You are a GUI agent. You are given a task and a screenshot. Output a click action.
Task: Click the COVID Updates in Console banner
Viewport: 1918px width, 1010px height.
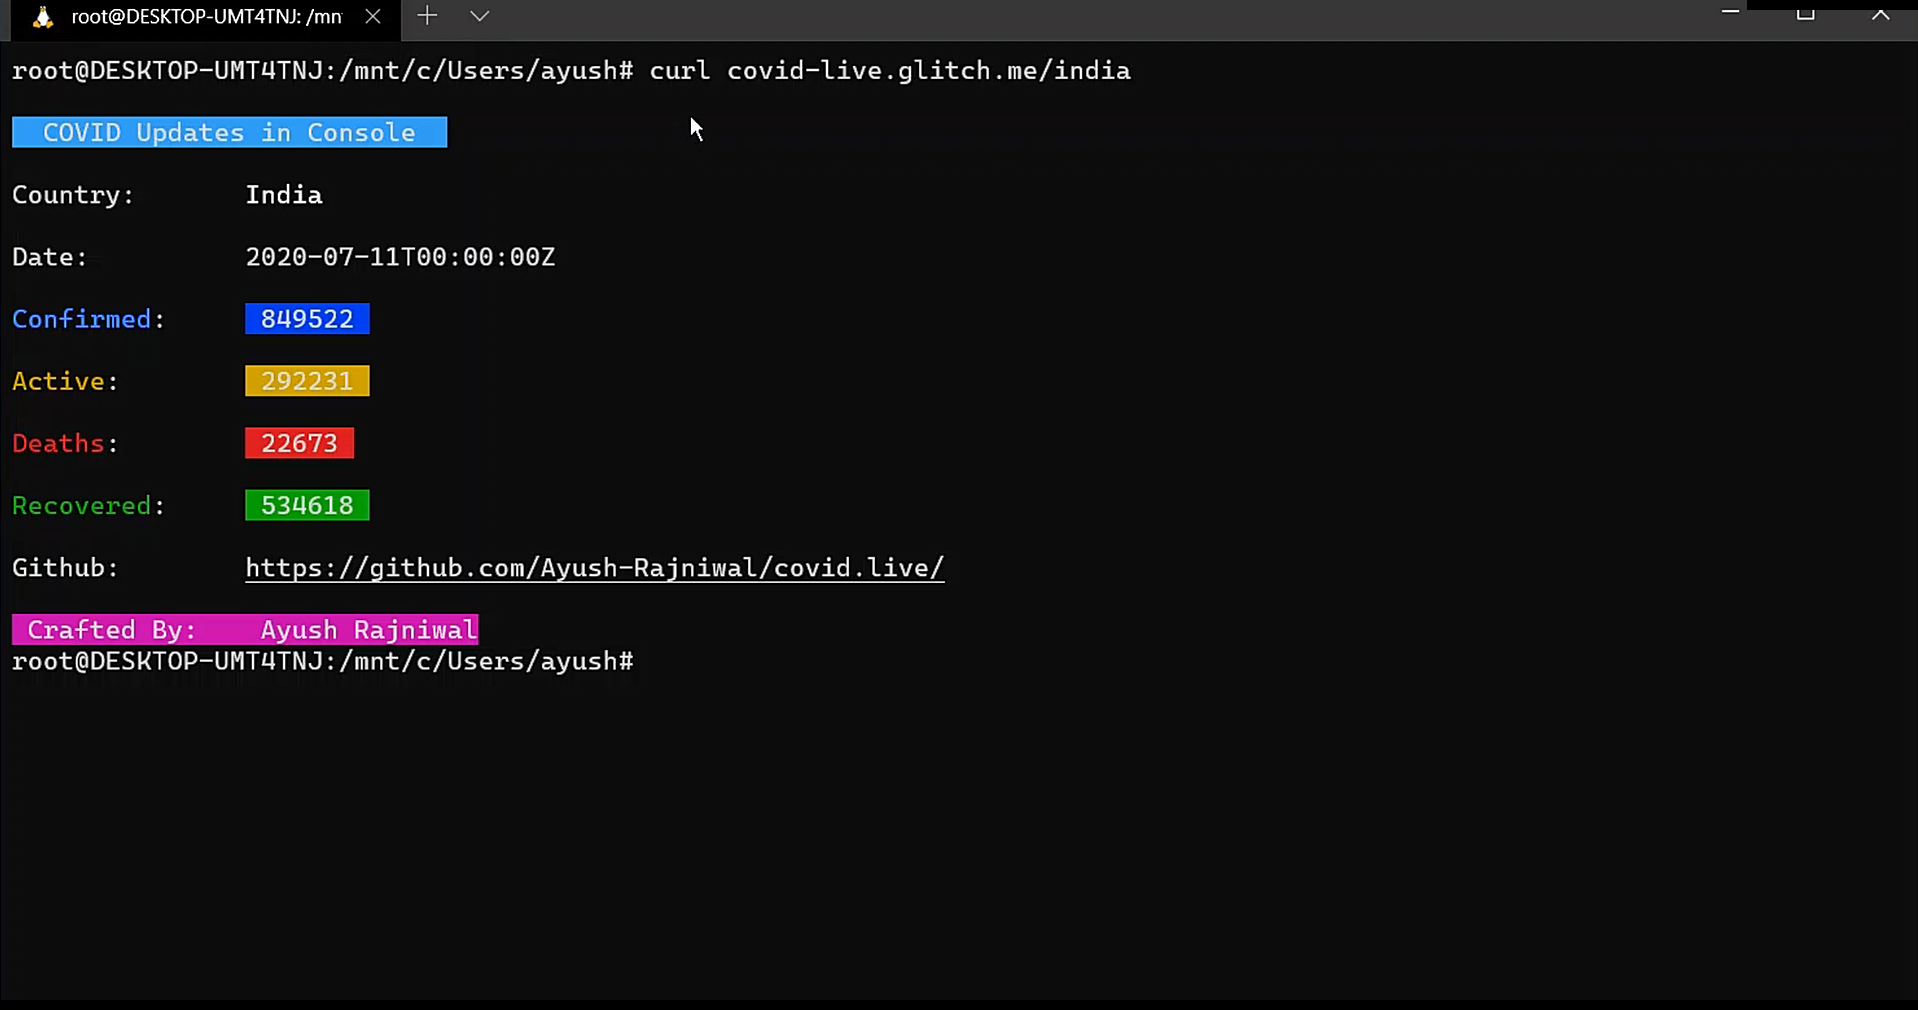pos(229,132)
